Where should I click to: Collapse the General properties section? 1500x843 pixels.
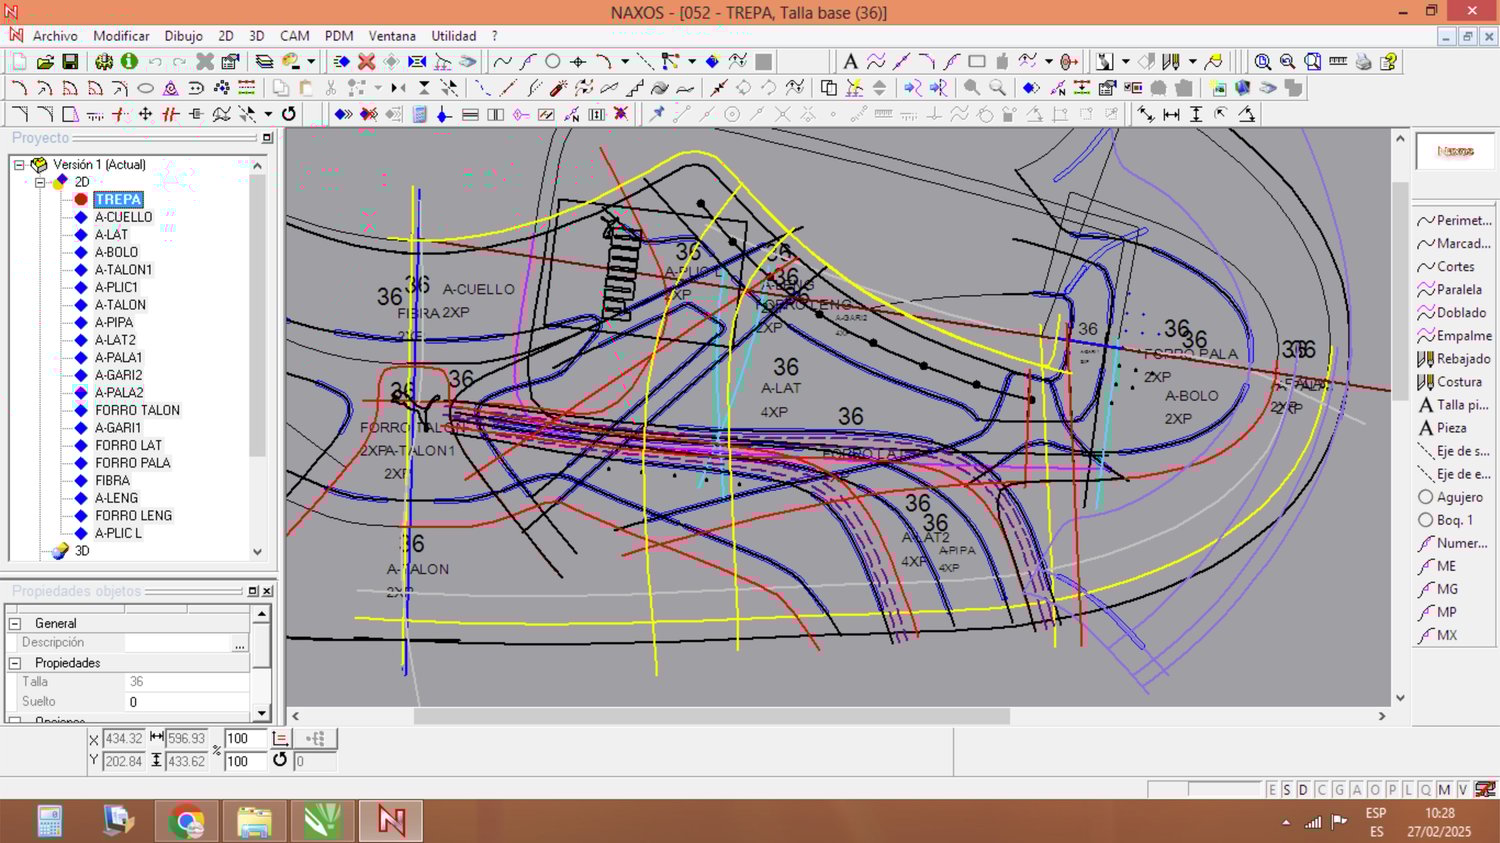click(x=15, y=623)
